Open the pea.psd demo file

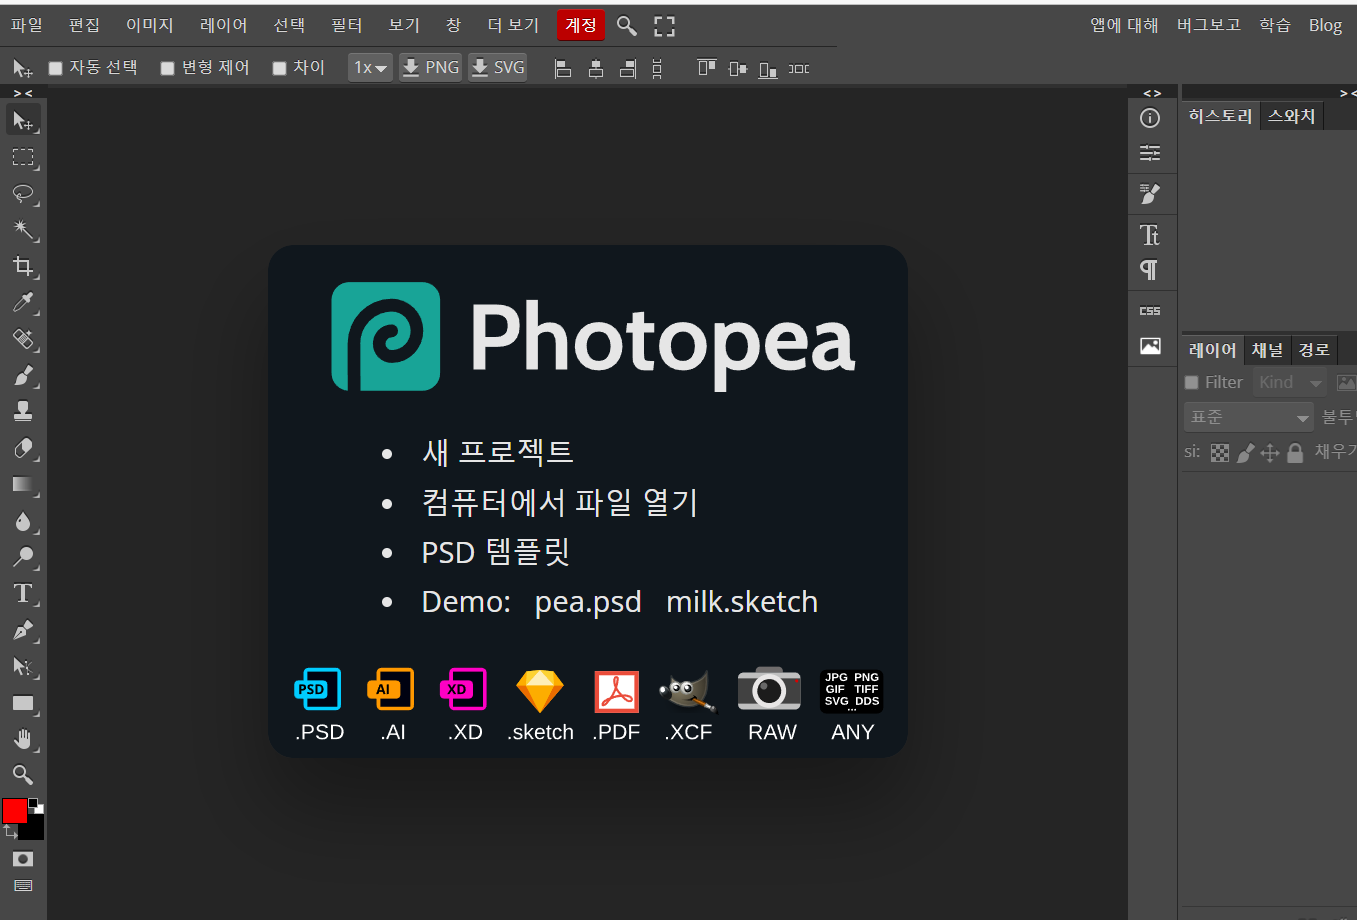tap(588, 602)
